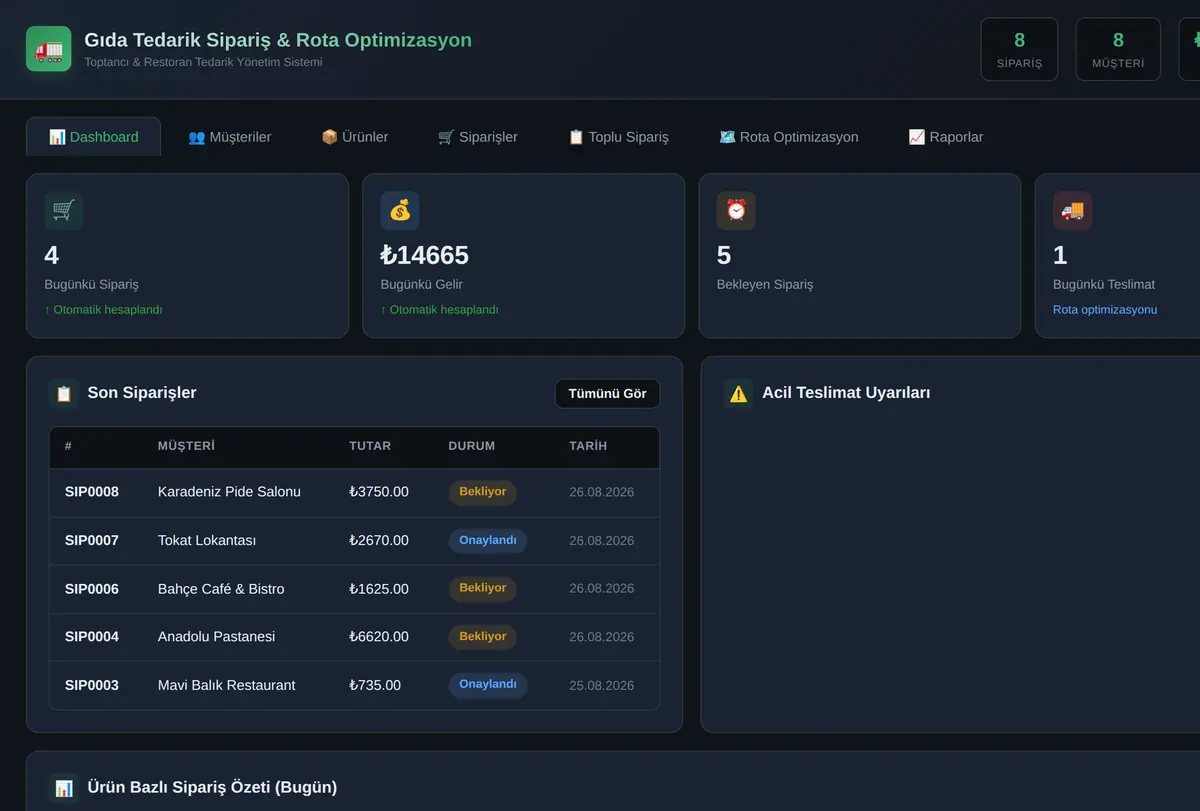Click the MÜŞTERİ column header
The width and height of the screenshot is (1200, 811).
coord(186,446)
